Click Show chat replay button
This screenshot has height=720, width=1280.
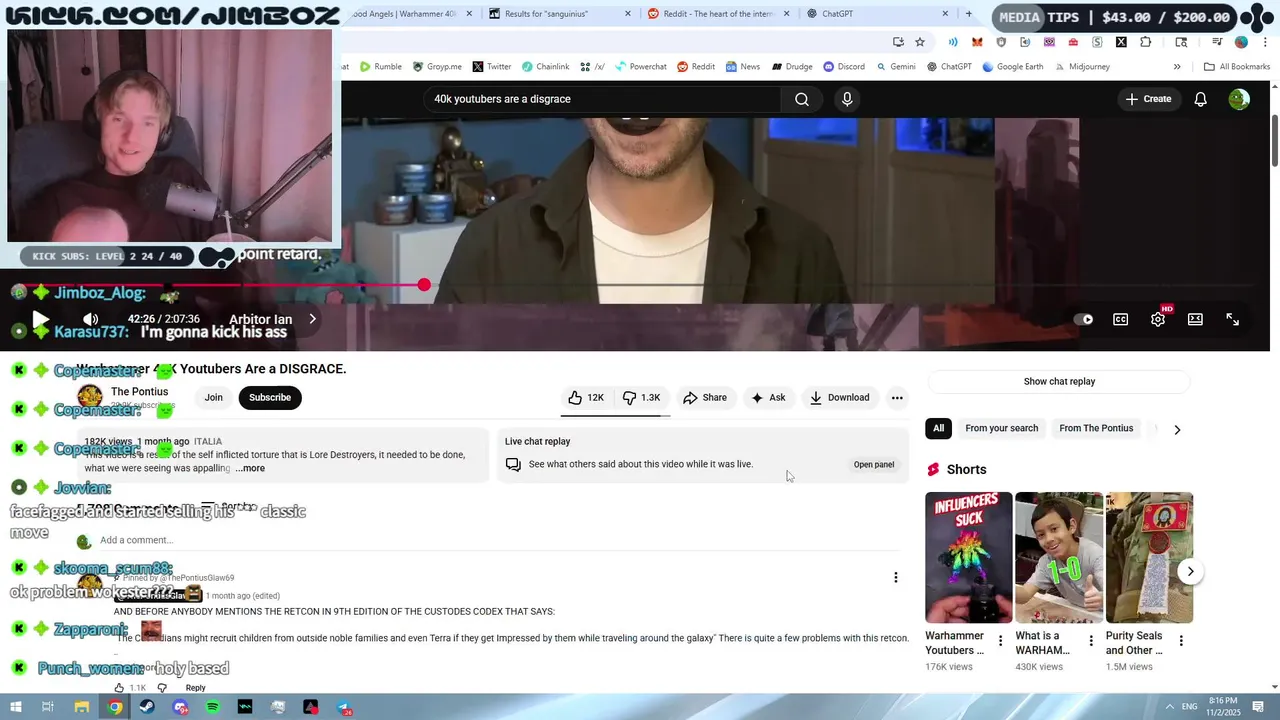tap(1059, 381)
